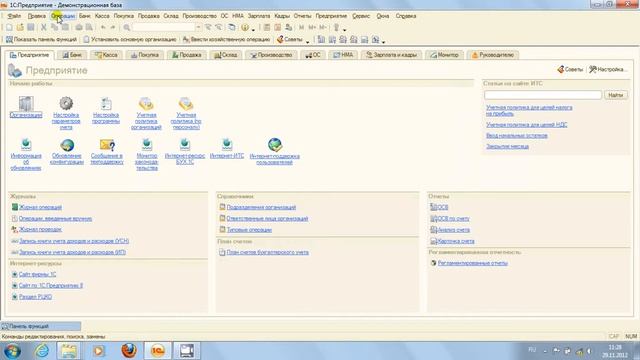
Task: Open Сайт фирмы 1С link
Action: [x=37, y=274]
